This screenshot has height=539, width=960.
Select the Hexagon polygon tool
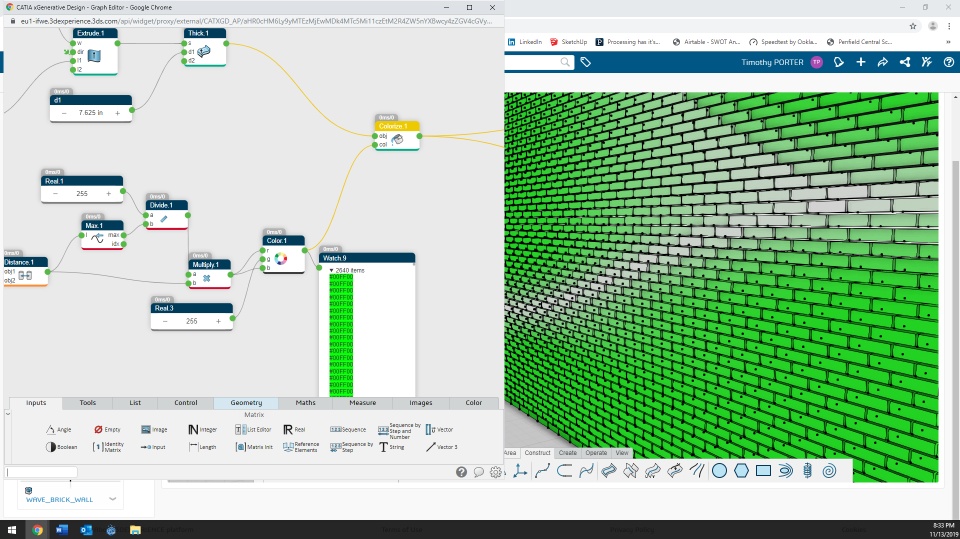[741, 470]
